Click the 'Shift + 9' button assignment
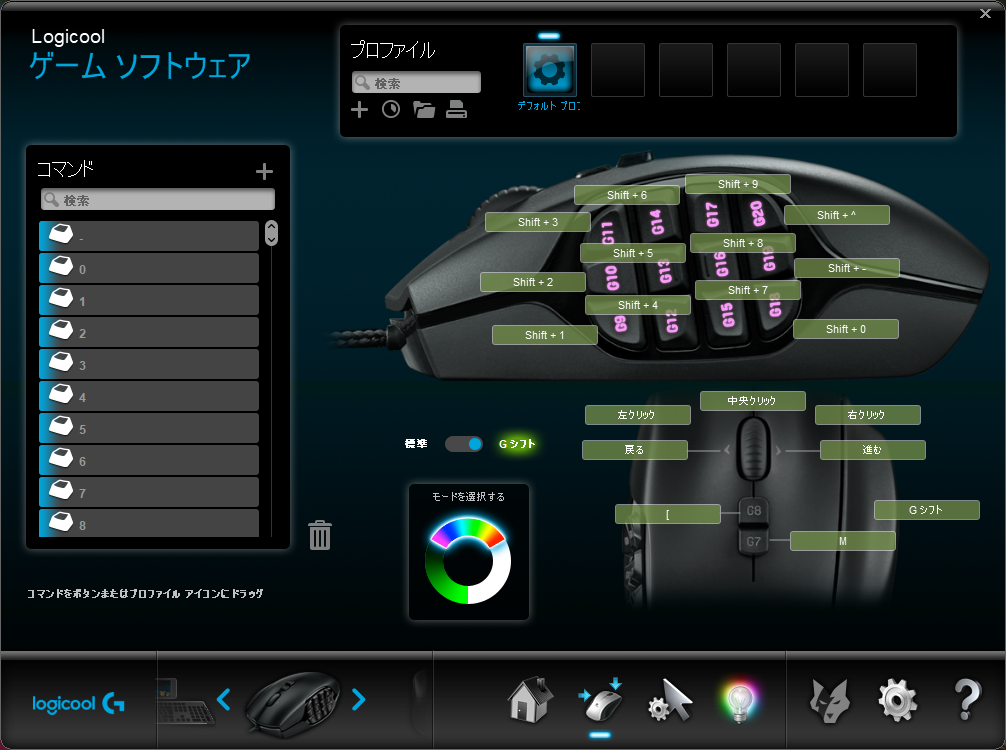This screenshot has height=750, width=1006. [738, 184]
